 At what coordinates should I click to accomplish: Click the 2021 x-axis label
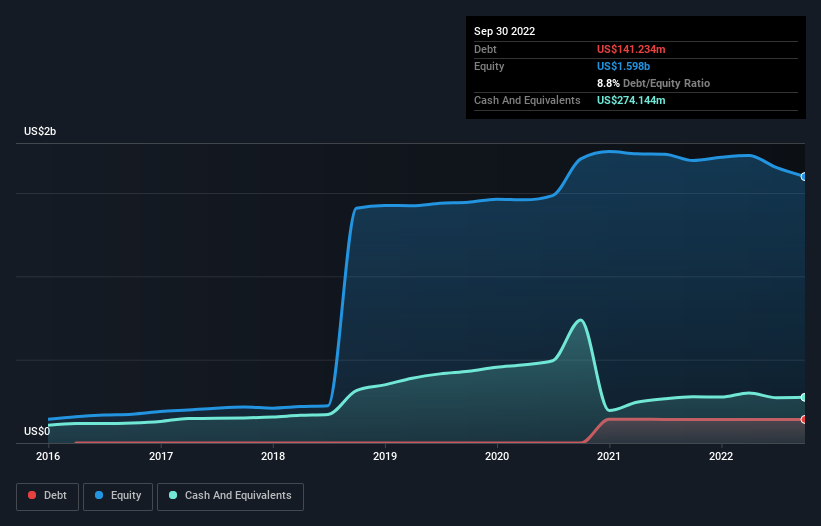pos(609,456)
